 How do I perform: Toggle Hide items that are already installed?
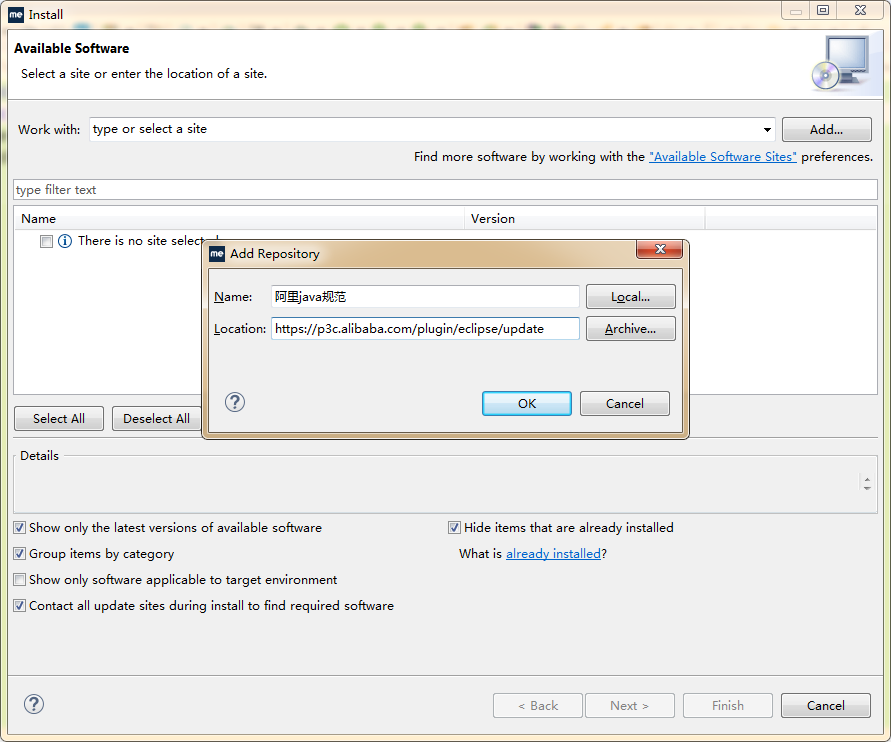click(x=454, y=528)
